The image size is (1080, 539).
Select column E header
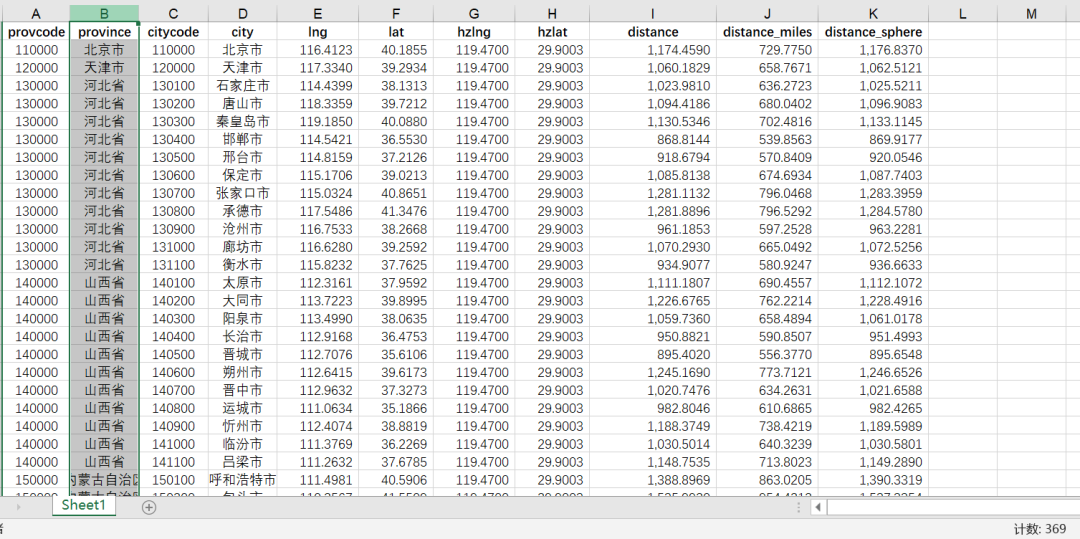point(317,14)
